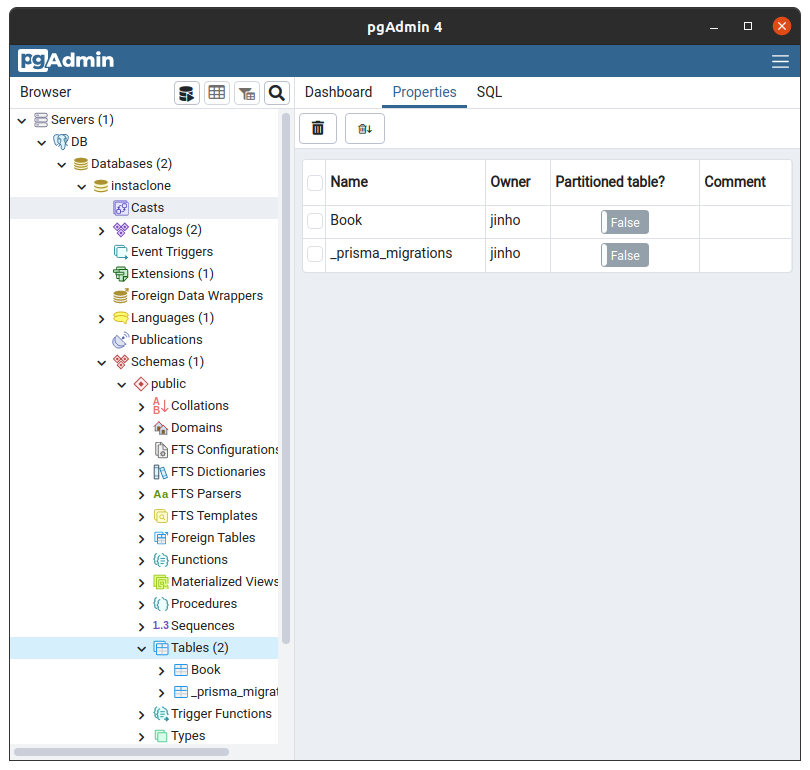Maximize the pgAdmin 4 window
Image resolution: width=810 pixels, height=770 pixels.
tap(747, 26)
